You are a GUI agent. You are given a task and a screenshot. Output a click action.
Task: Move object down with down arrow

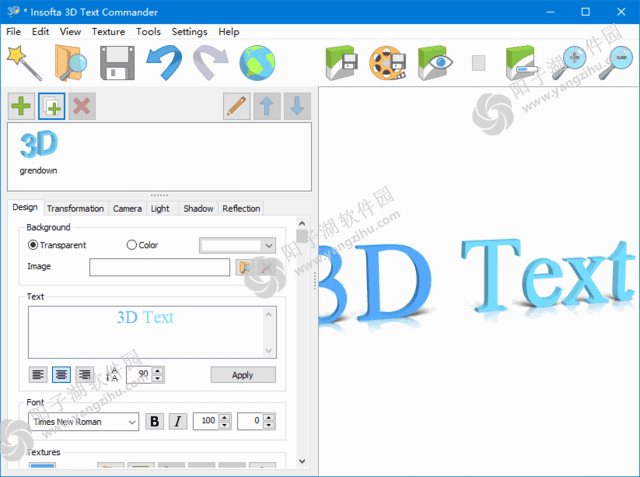(297, 106)
